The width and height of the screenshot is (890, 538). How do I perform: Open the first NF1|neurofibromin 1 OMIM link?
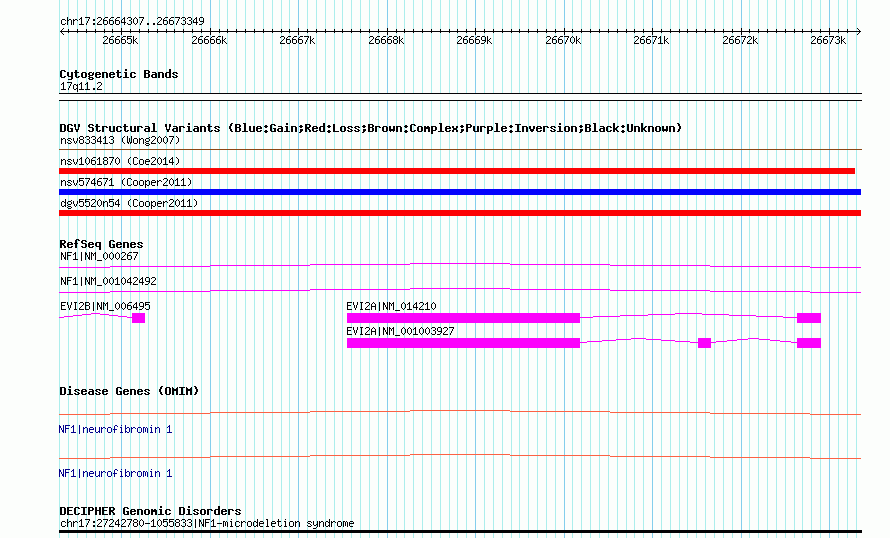(115, 430)
